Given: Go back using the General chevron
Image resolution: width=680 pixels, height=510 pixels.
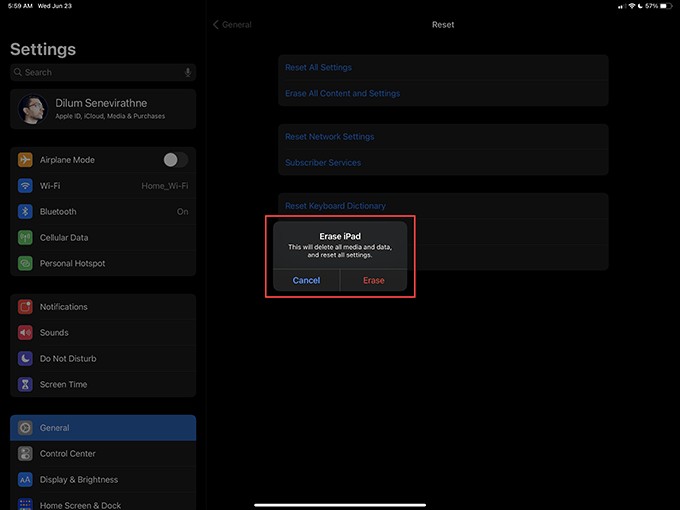Looking at the screenshot, I should 232,25.
